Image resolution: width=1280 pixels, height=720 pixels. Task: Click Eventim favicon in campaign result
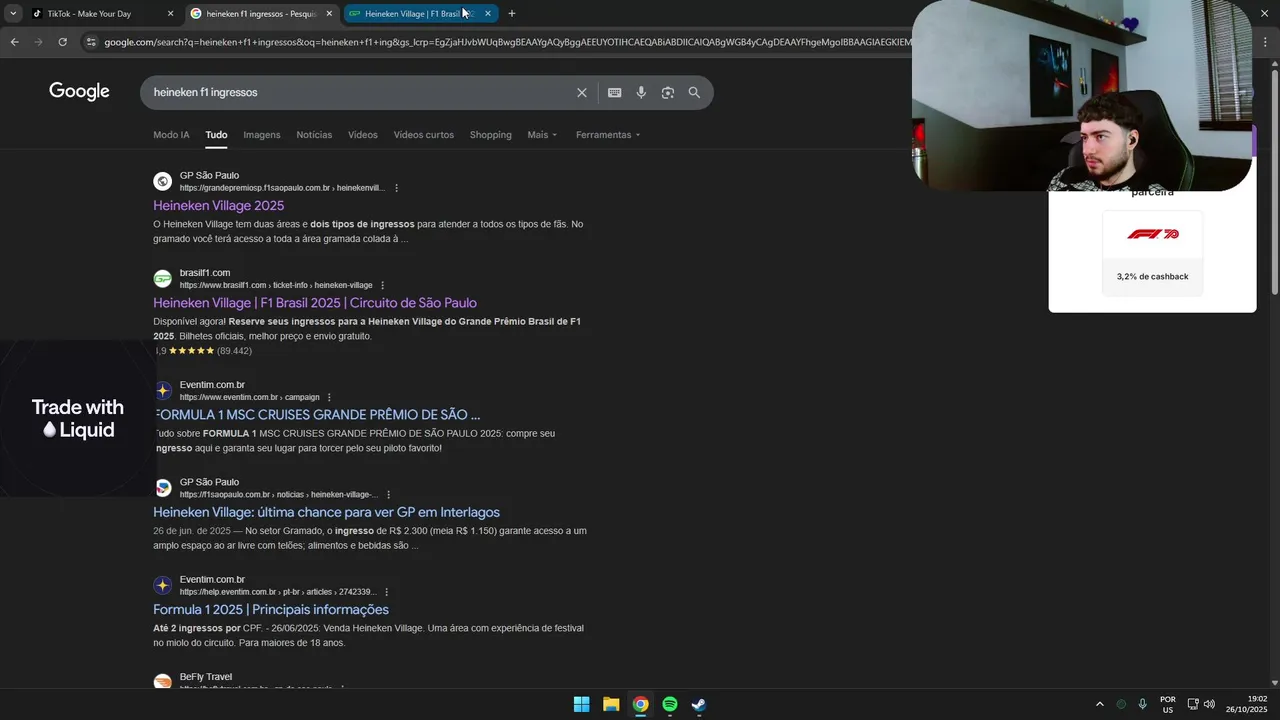pos(163,390)
